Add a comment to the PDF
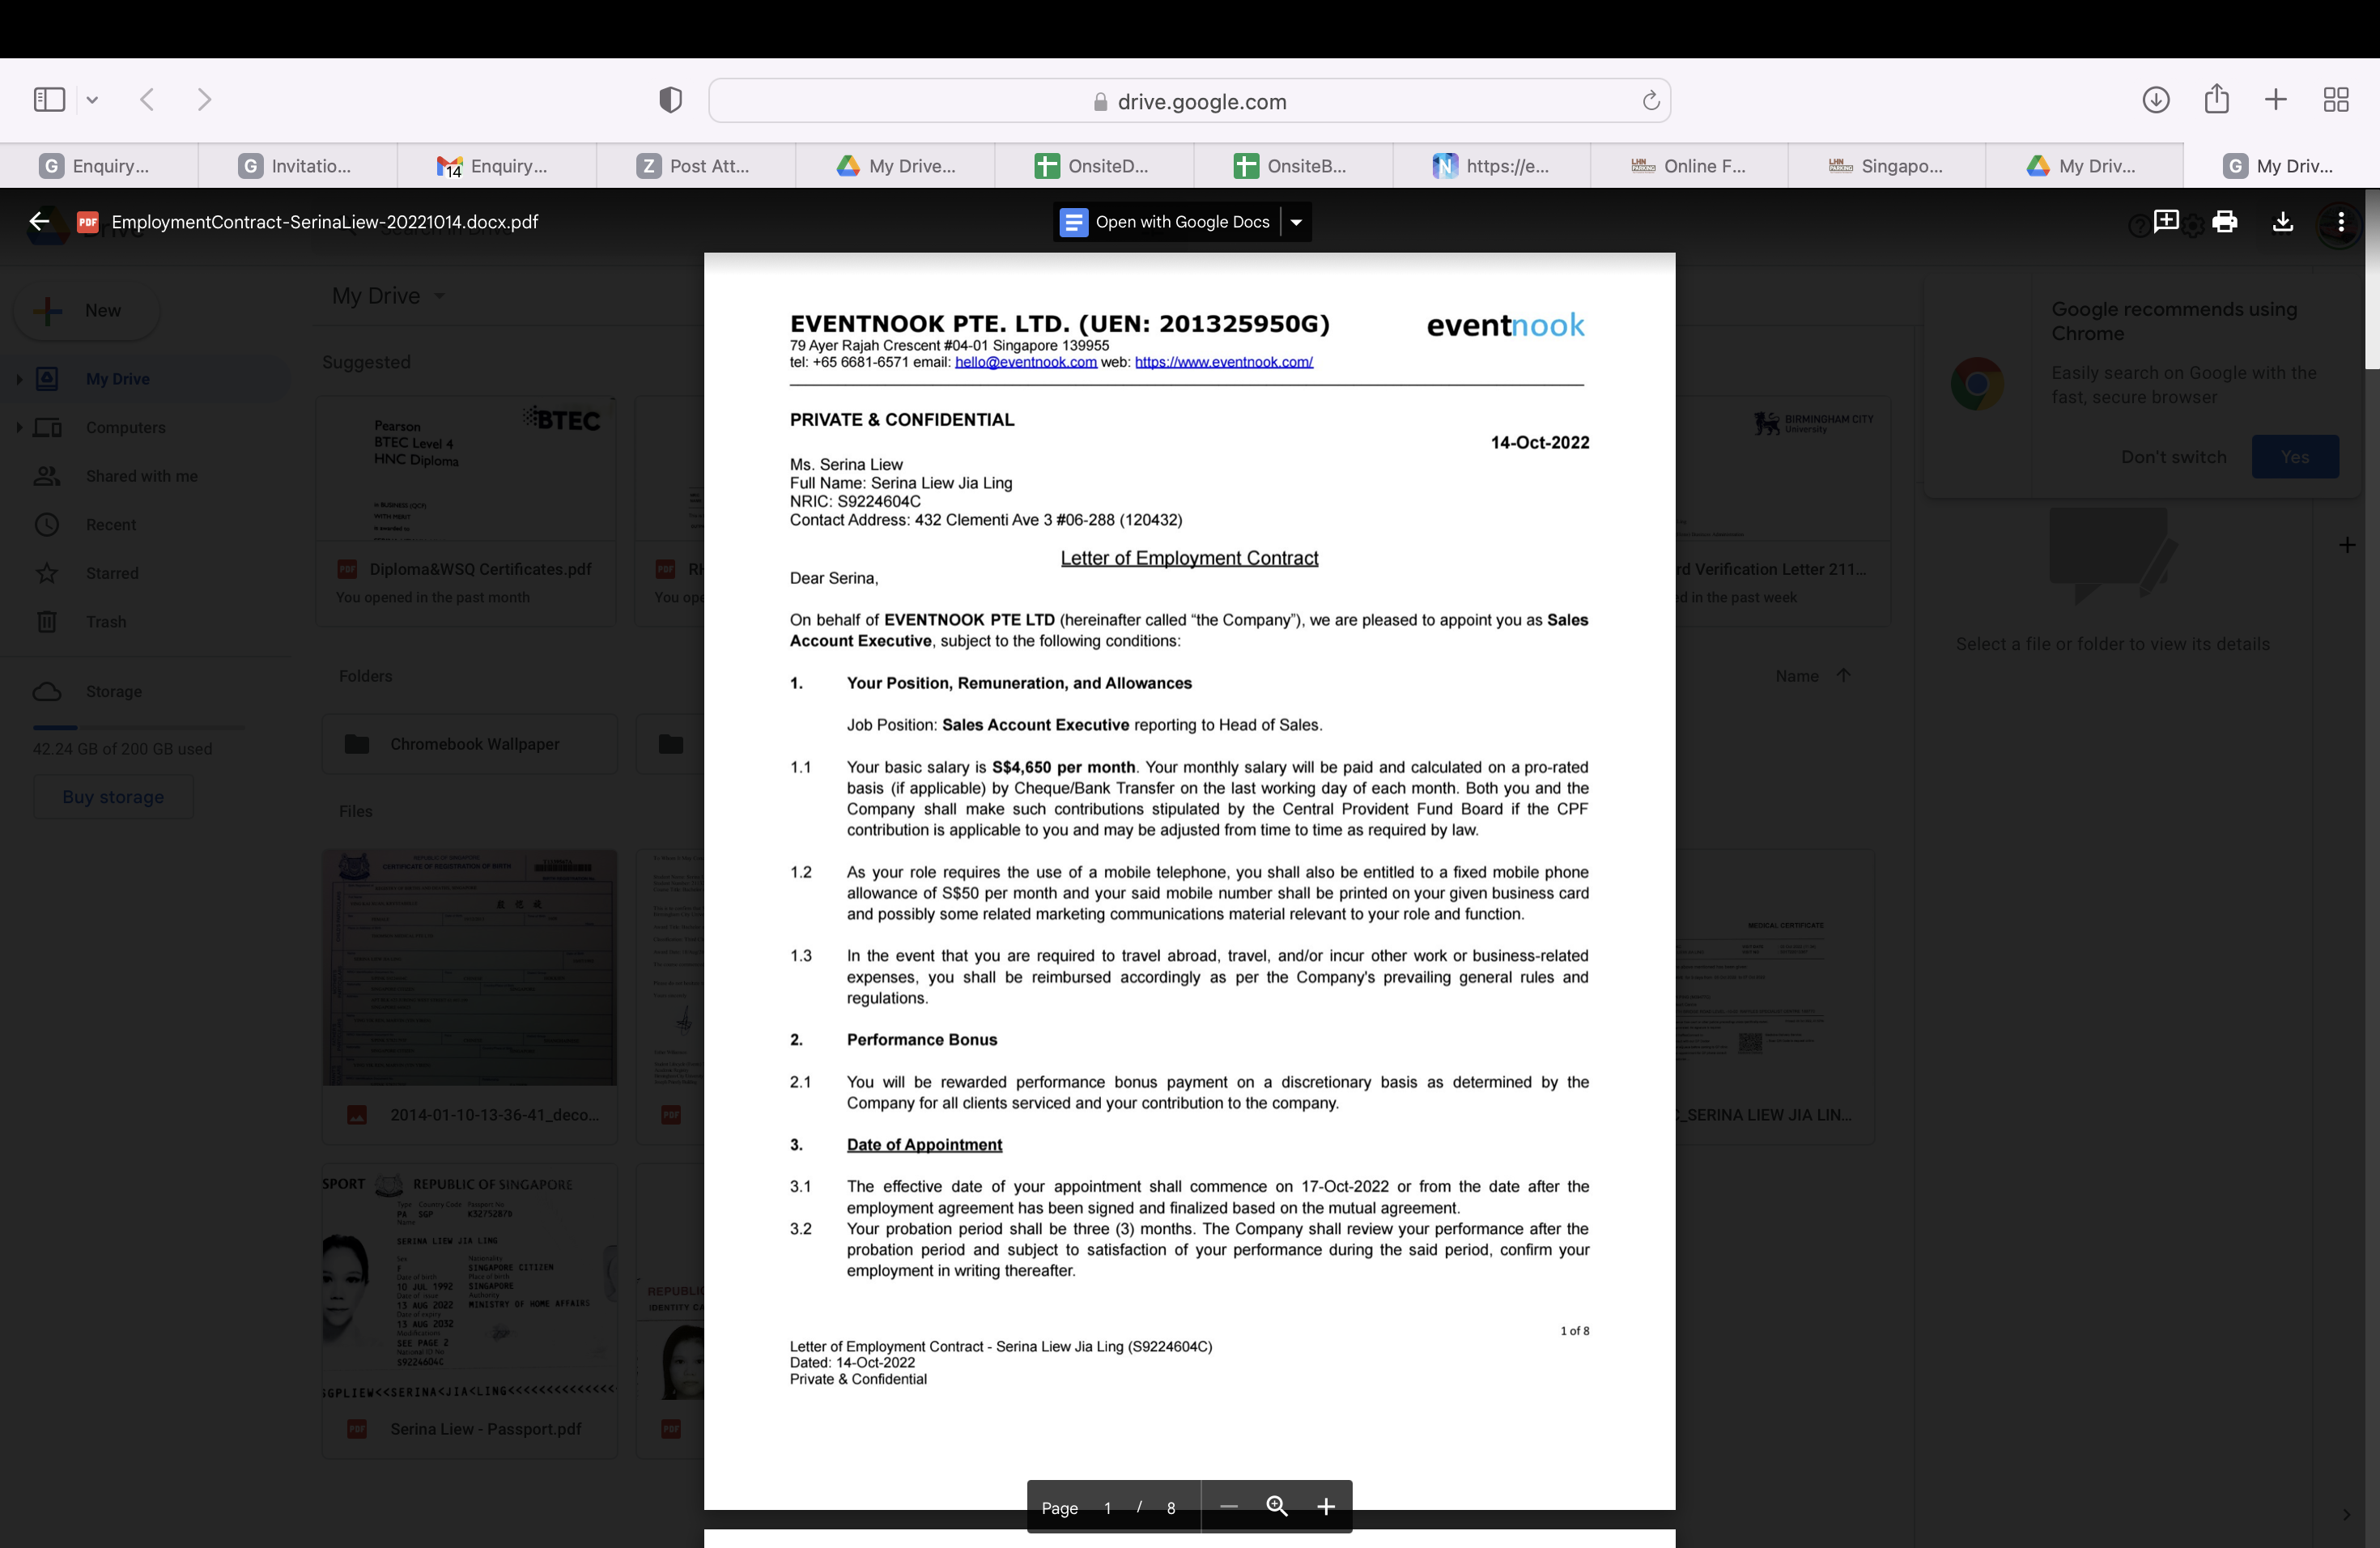This screenshot has height=1548, width=2380. click(x=2165, y=221)
